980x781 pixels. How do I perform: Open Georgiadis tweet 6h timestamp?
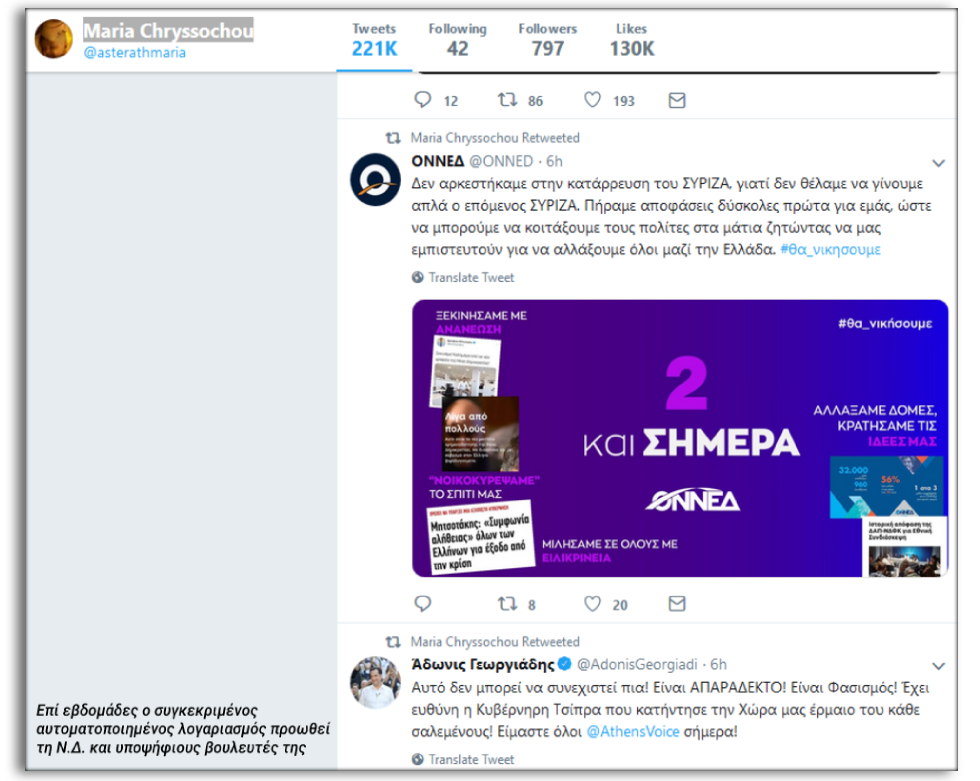pyautogui.click(x=719, y=664)
